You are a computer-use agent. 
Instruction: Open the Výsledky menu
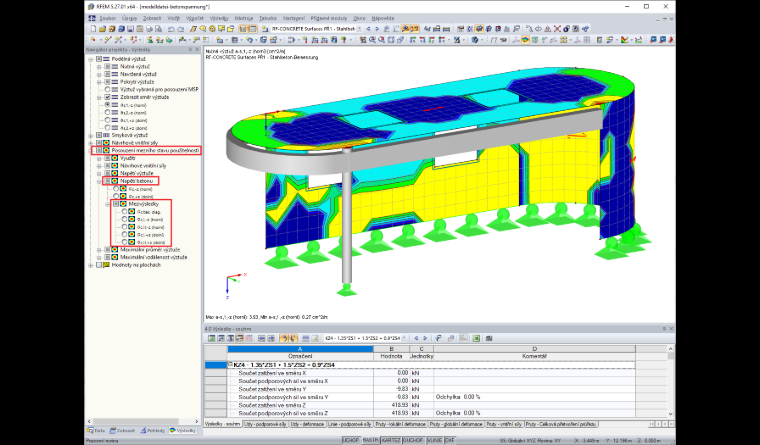coord(219,18)
